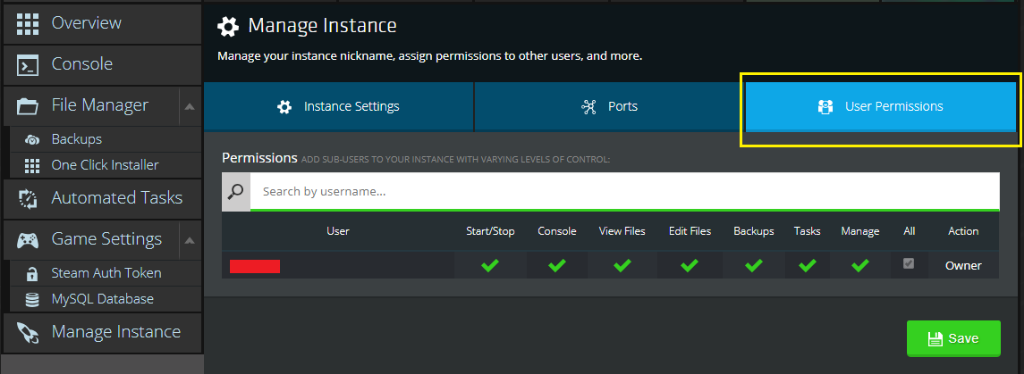Image resolution: width=1024 pixels, height=374 pixels.
Task: Click the Console column header
Action: pyautogui.click(x=557, y=231)
